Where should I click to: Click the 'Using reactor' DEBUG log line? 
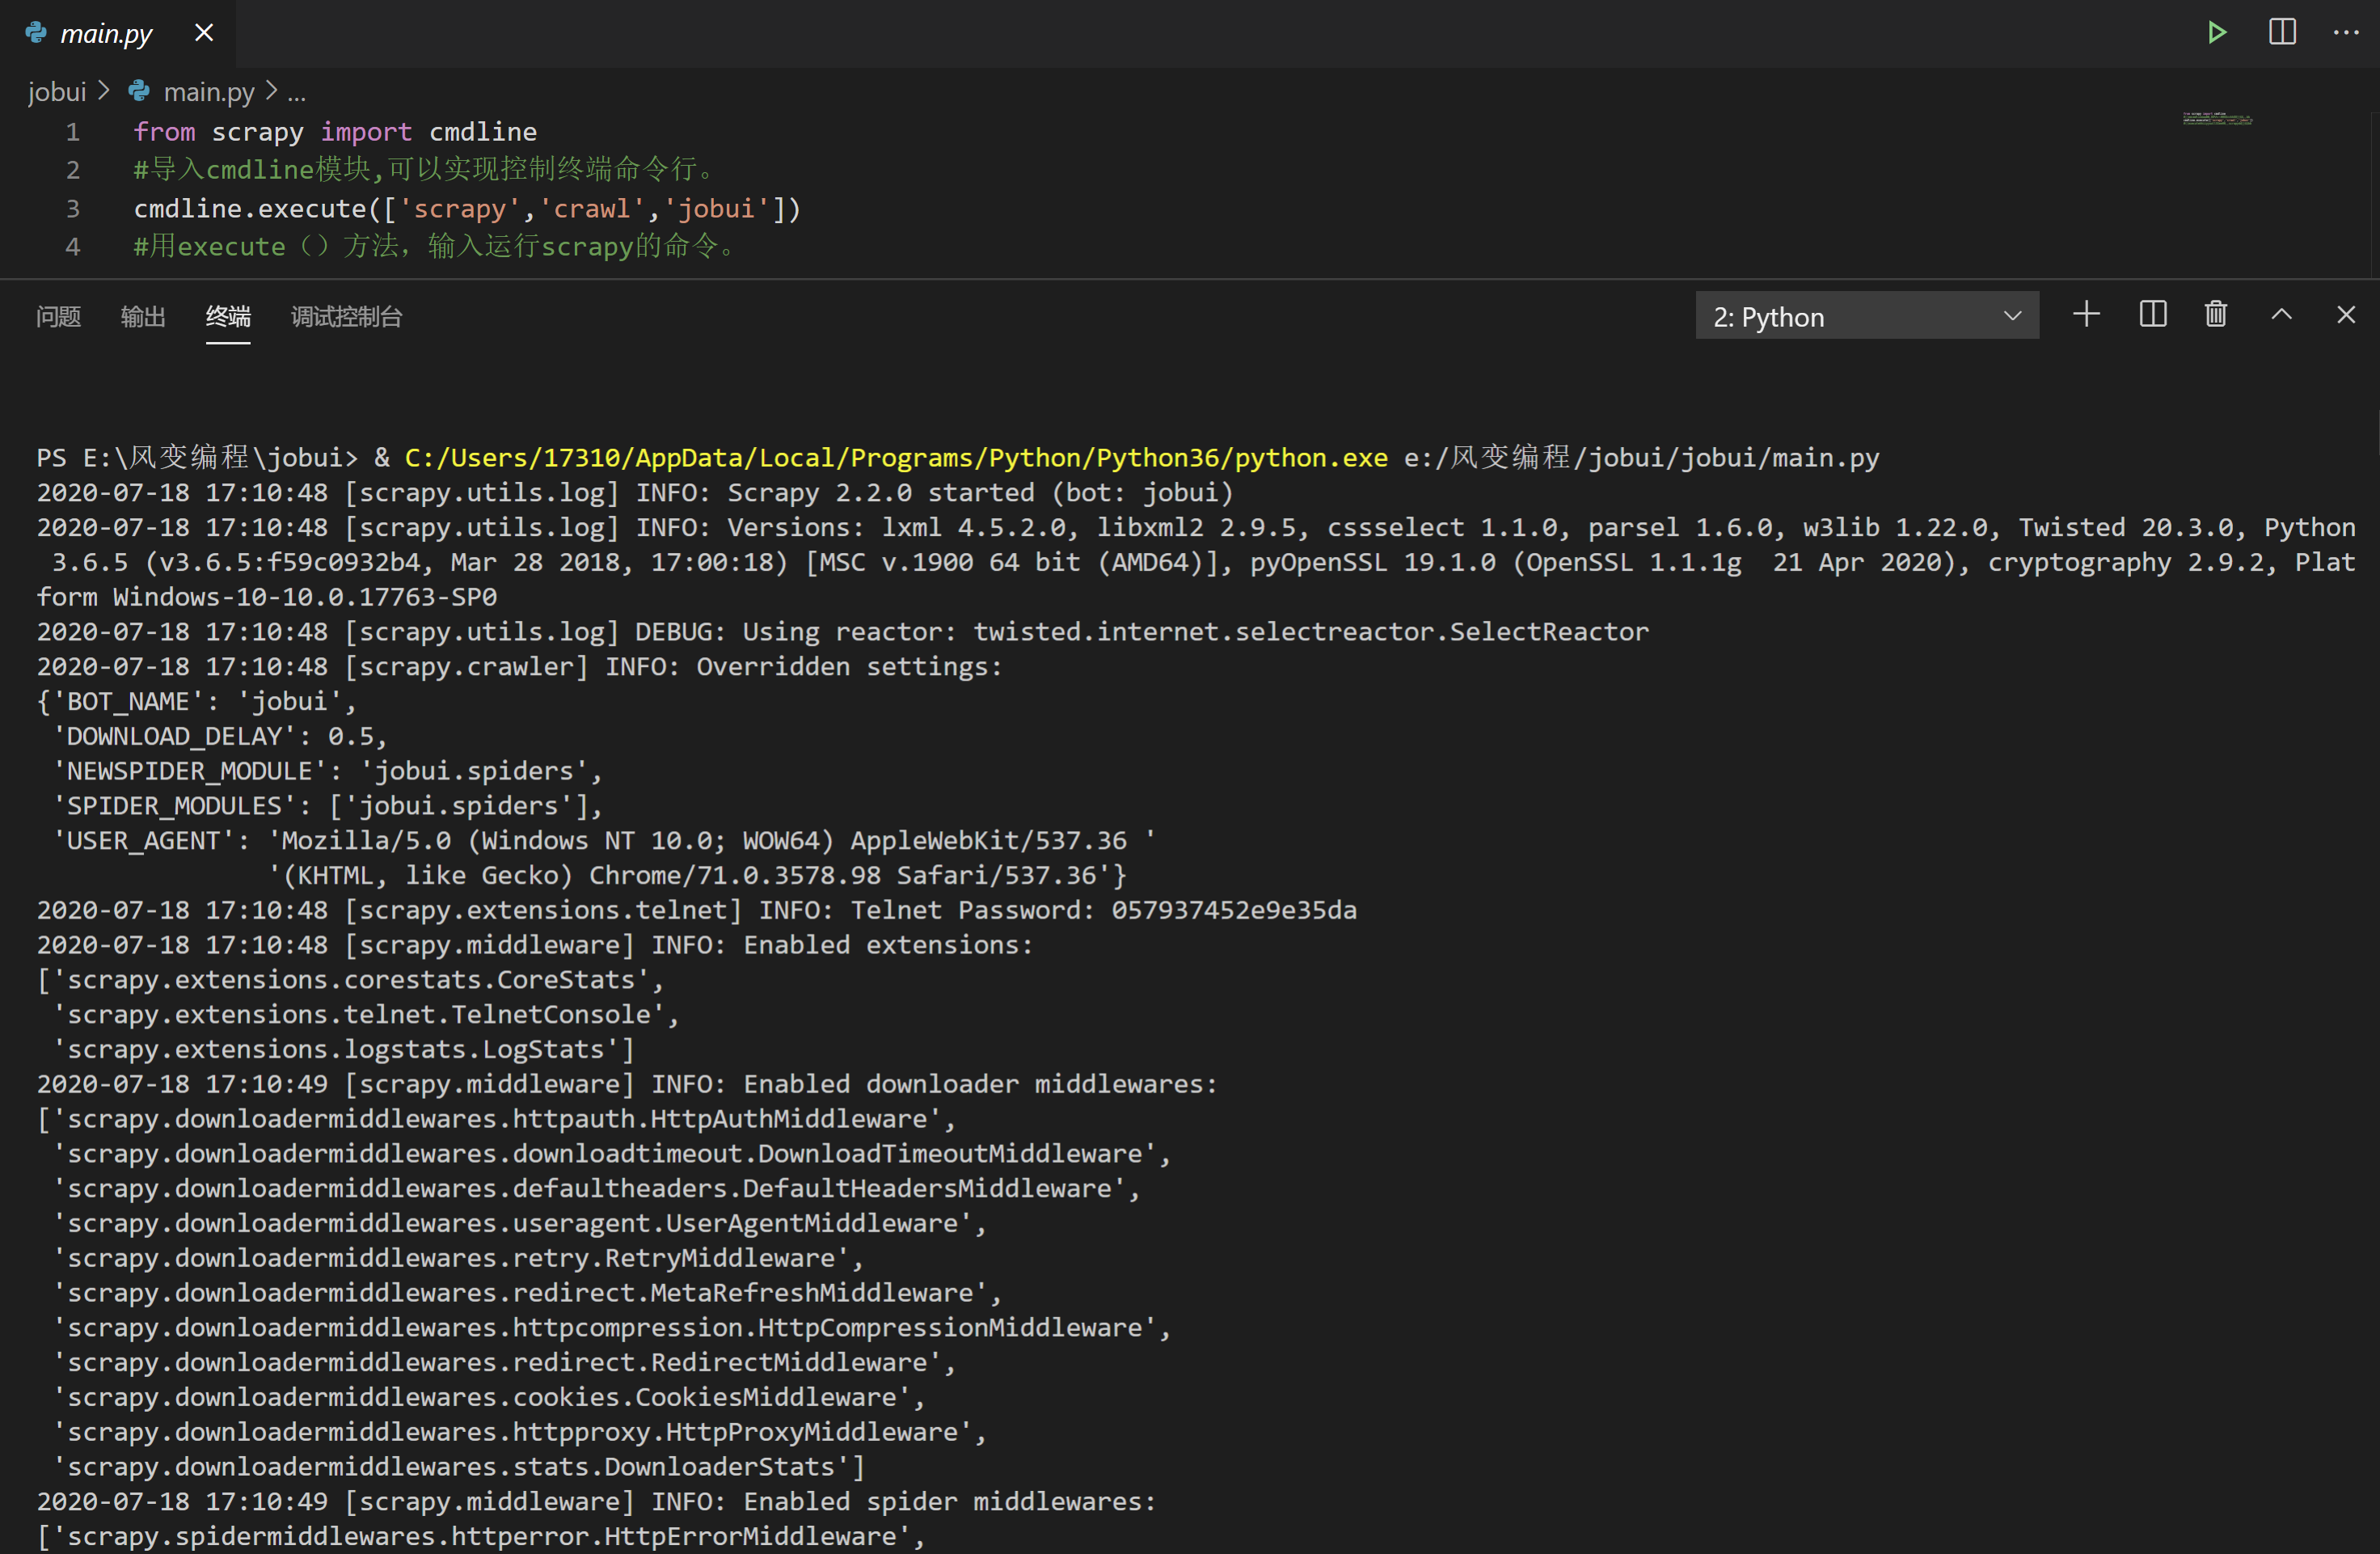click(x=842, y=632)
